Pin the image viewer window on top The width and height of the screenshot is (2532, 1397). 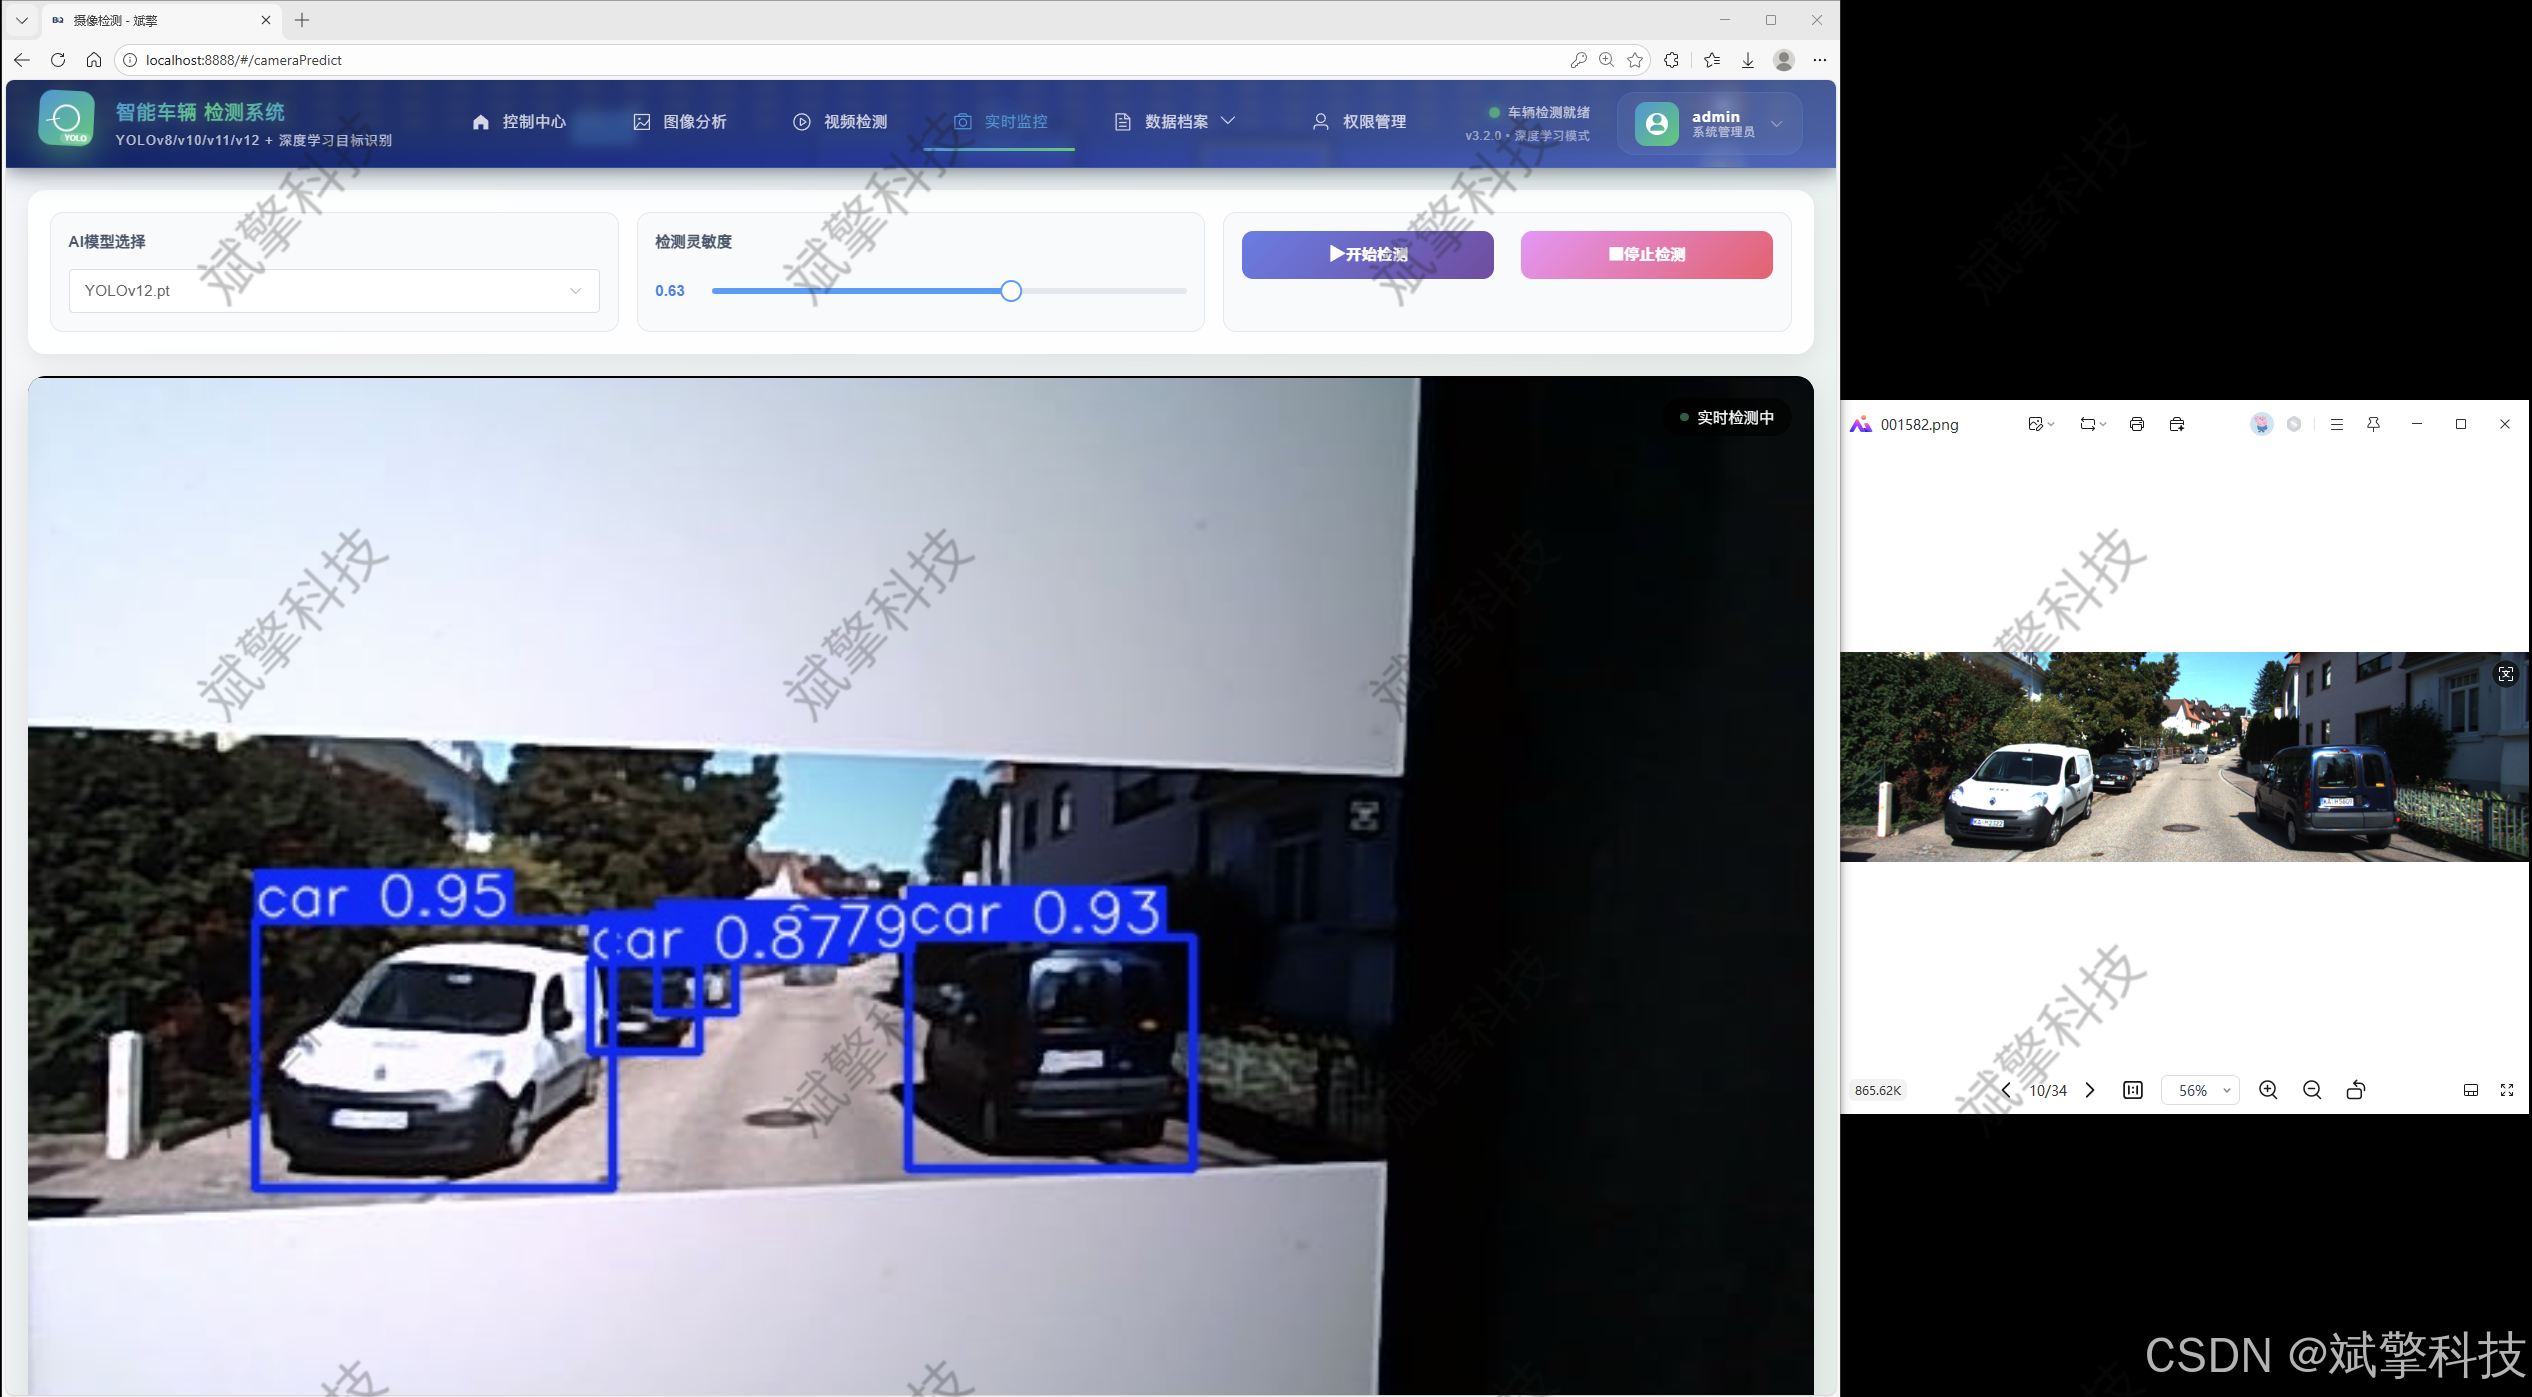pos(2373,424)
